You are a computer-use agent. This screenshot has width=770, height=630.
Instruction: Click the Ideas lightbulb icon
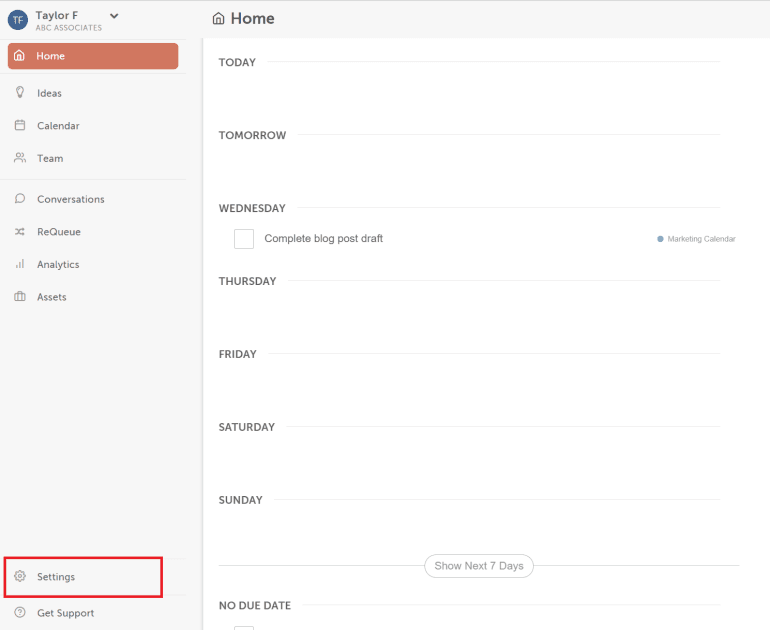pyautogui.click(x=20, y=92)
